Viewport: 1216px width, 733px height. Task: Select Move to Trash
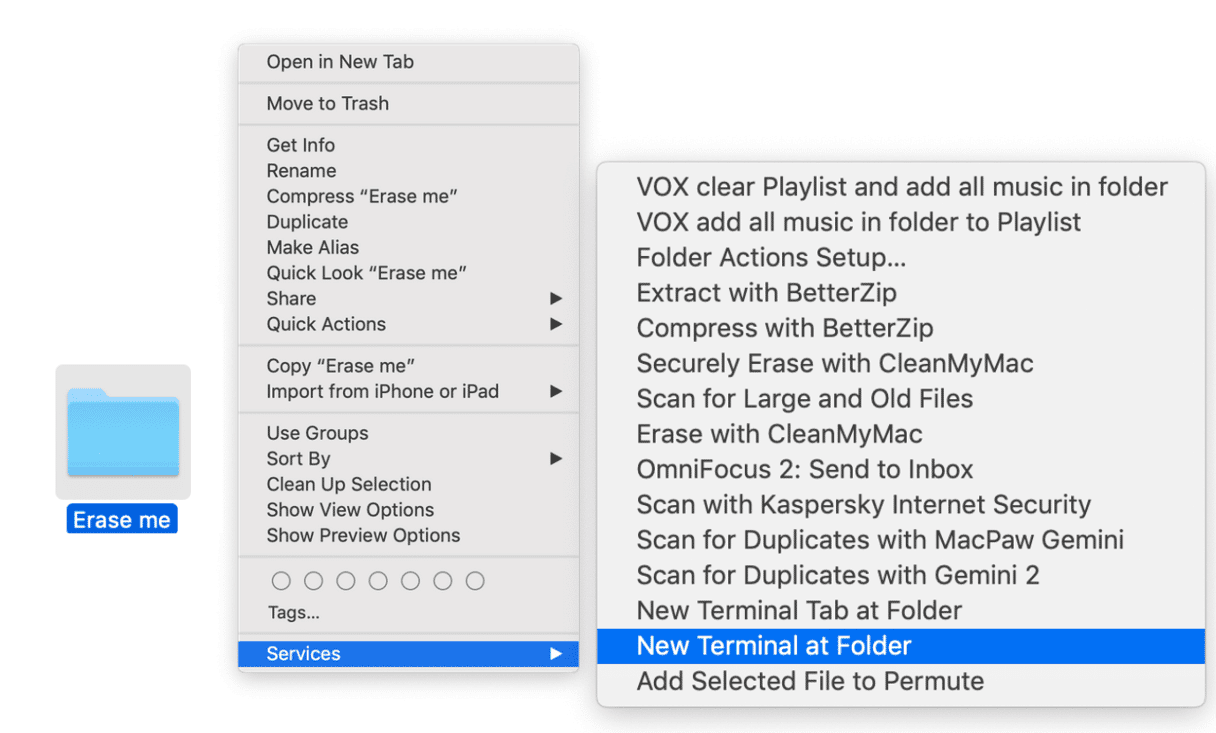[327, 103]
